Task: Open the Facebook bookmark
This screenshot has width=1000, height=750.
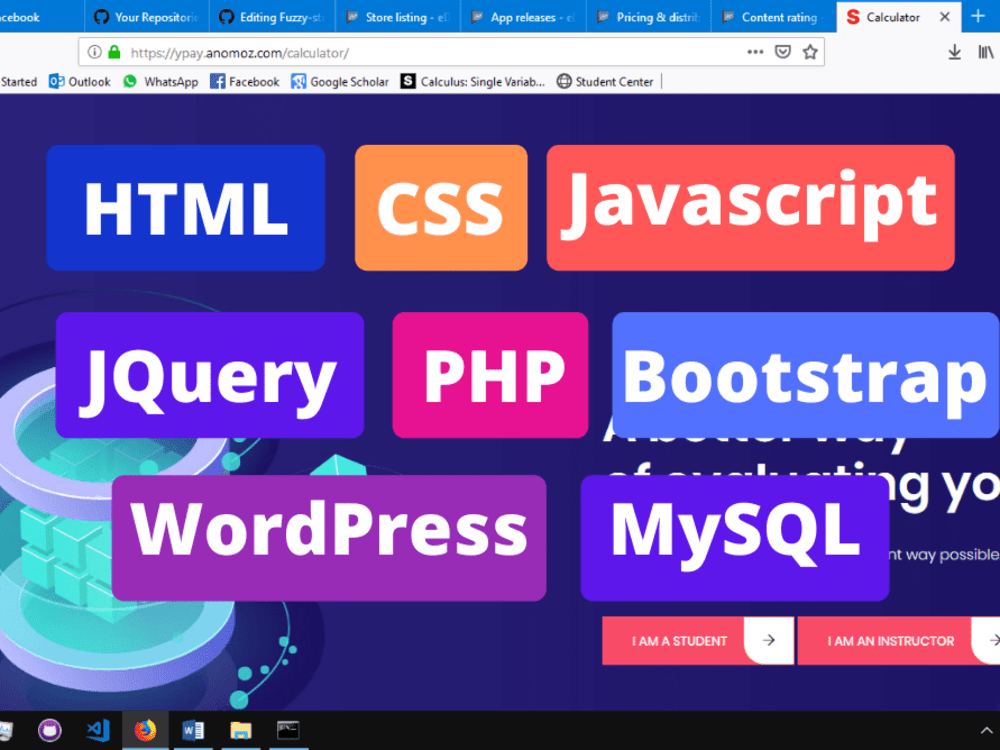Action: click(245, 82)
